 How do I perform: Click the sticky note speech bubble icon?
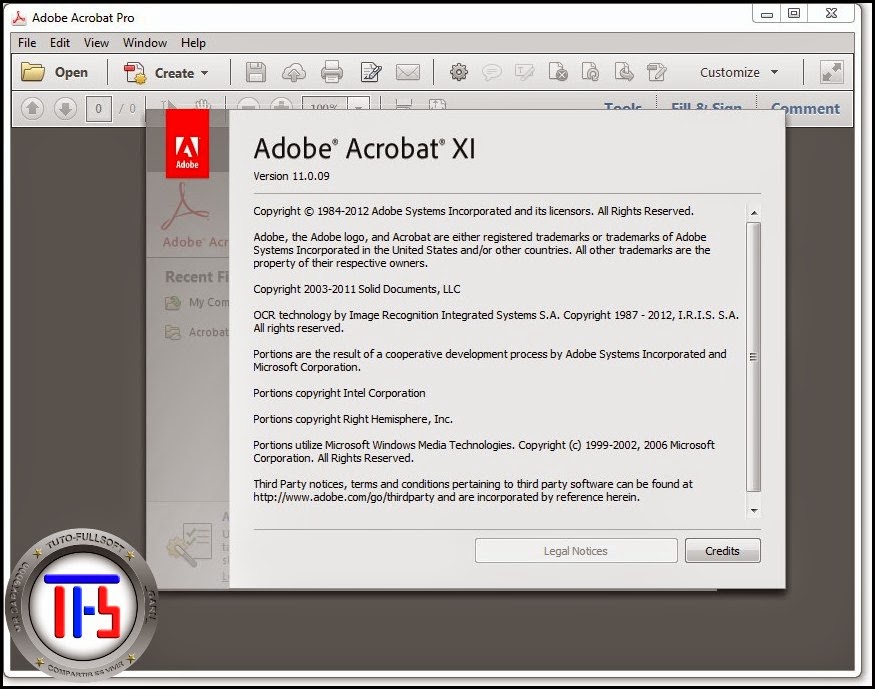click(492, 72)
